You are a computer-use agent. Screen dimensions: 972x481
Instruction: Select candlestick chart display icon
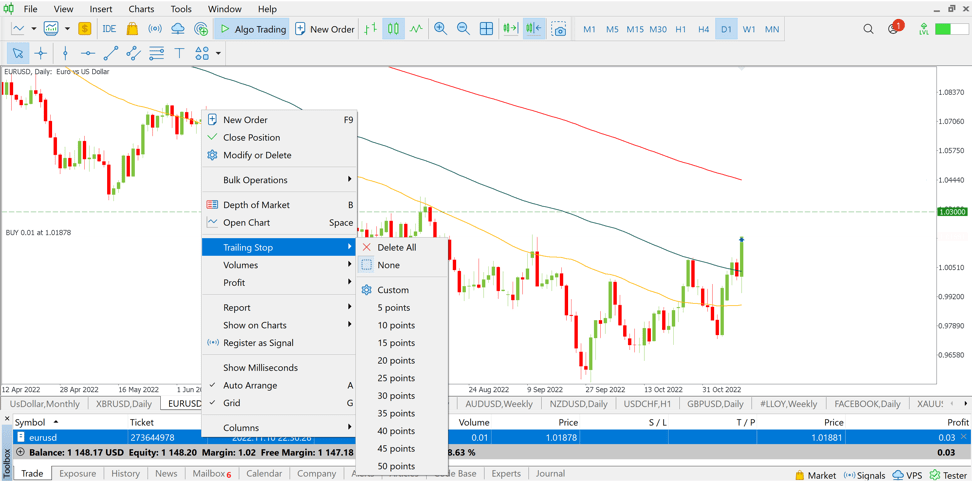(x=393, y=29)
